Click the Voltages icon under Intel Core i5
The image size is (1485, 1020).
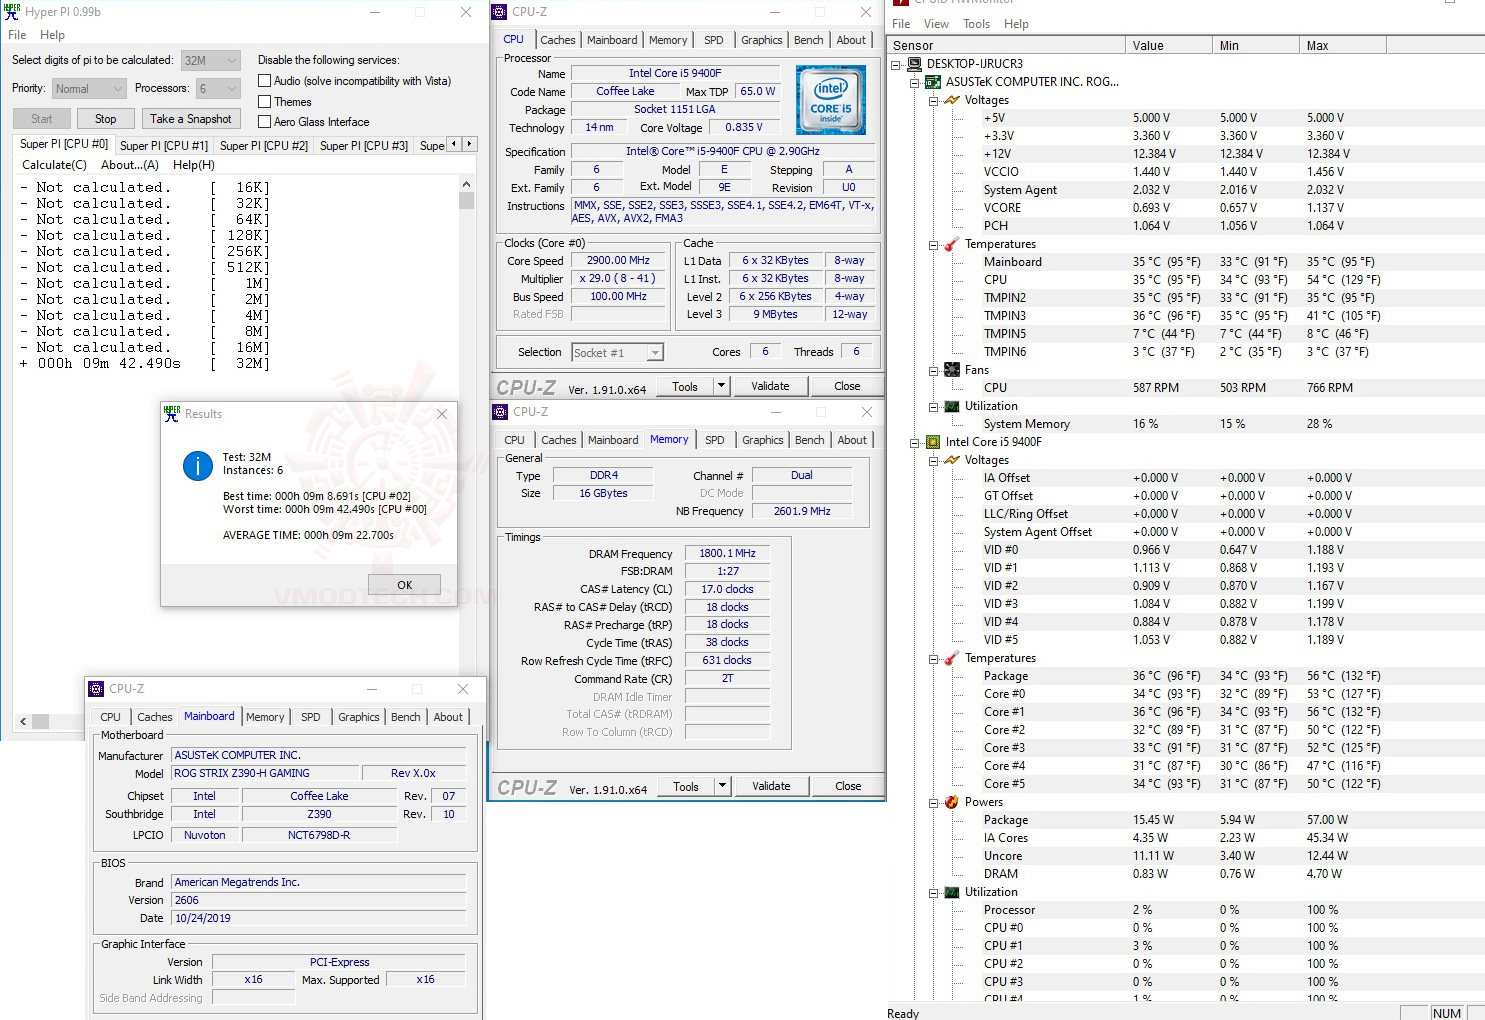click(952, 460)
